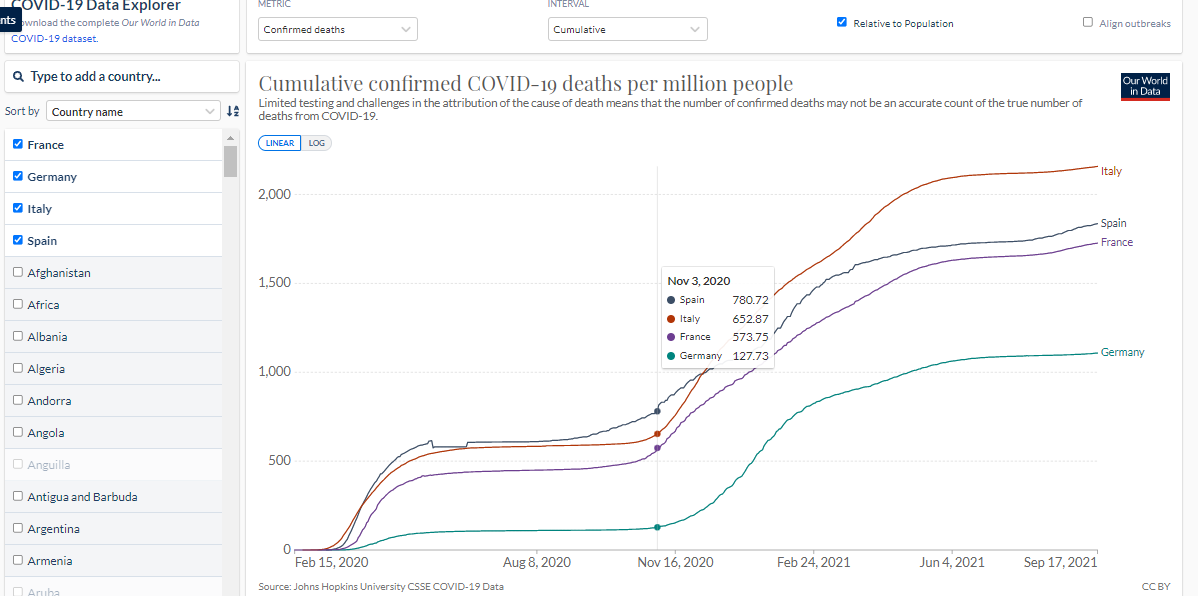Click the scrollbar up arrow in country list

point(230,137)
